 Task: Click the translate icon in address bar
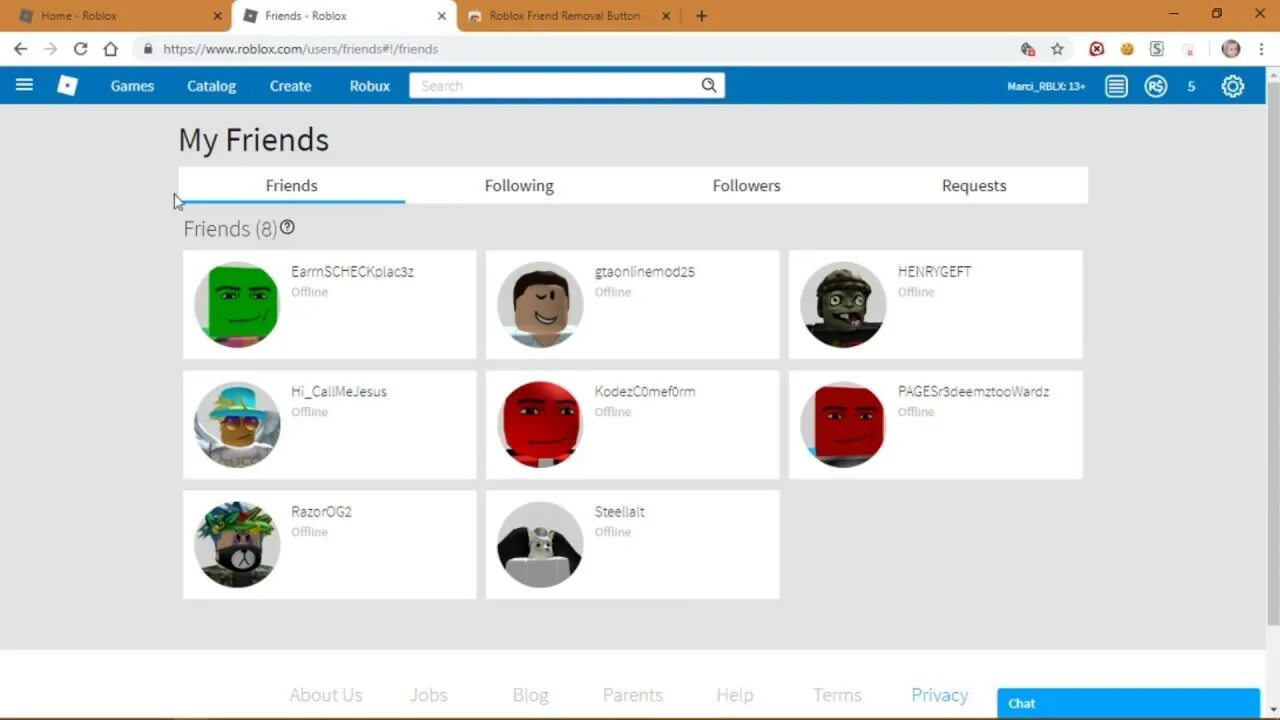(1027, 48)
